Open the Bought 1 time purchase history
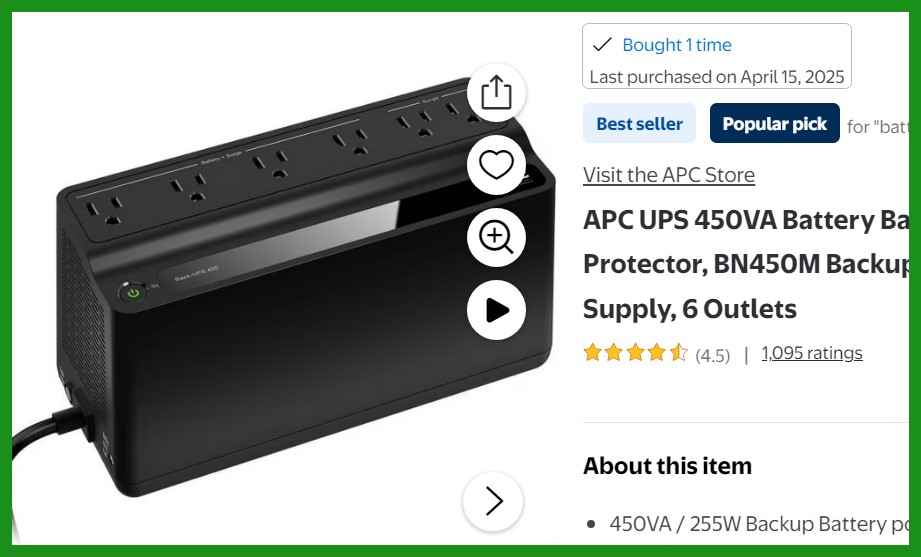Screen dimensions: 921x557 677,45
